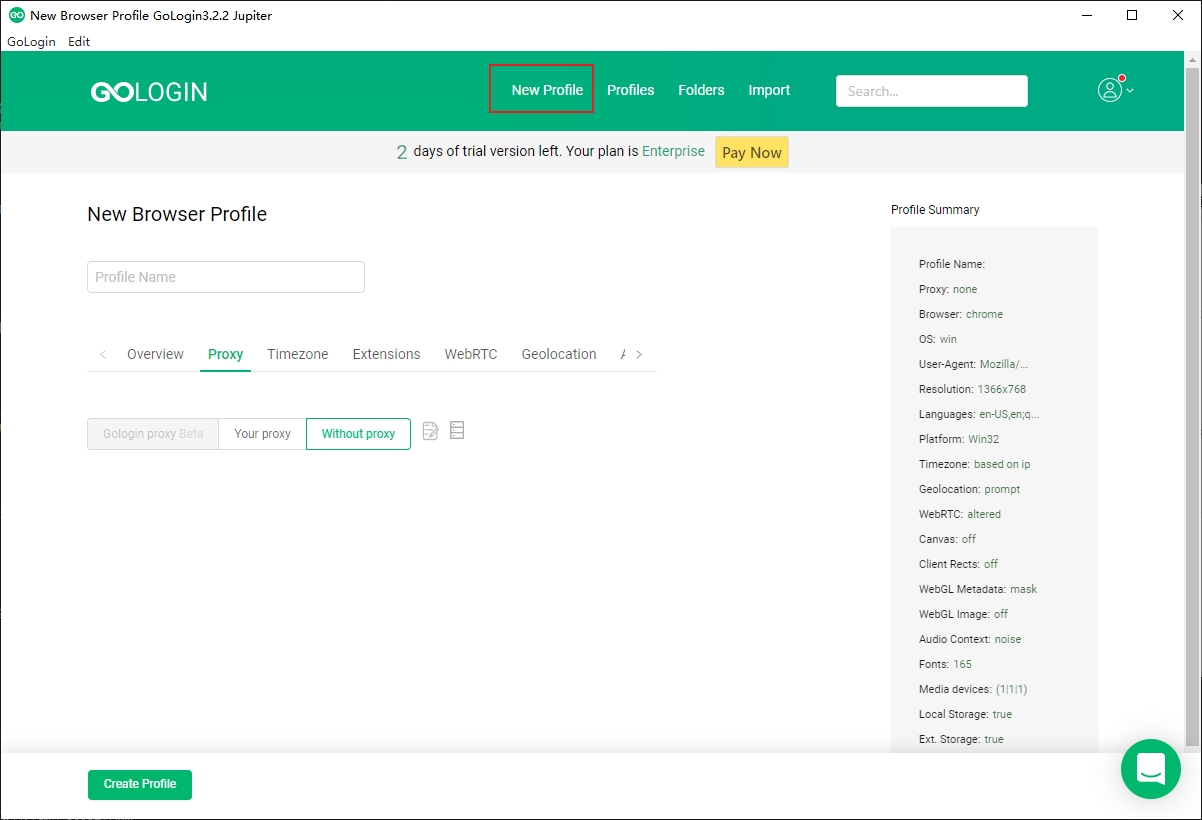Open the user account avatar icon

1109,90
